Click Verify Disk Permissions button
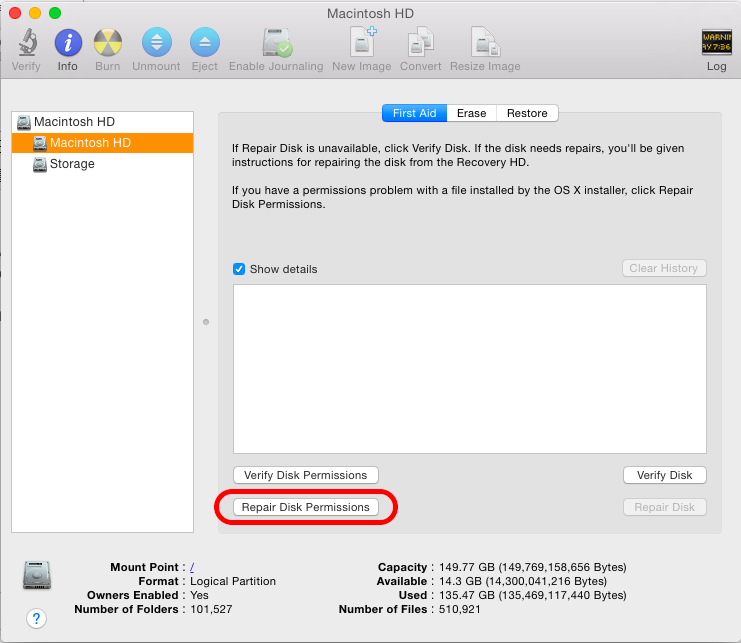 (306, 475)
